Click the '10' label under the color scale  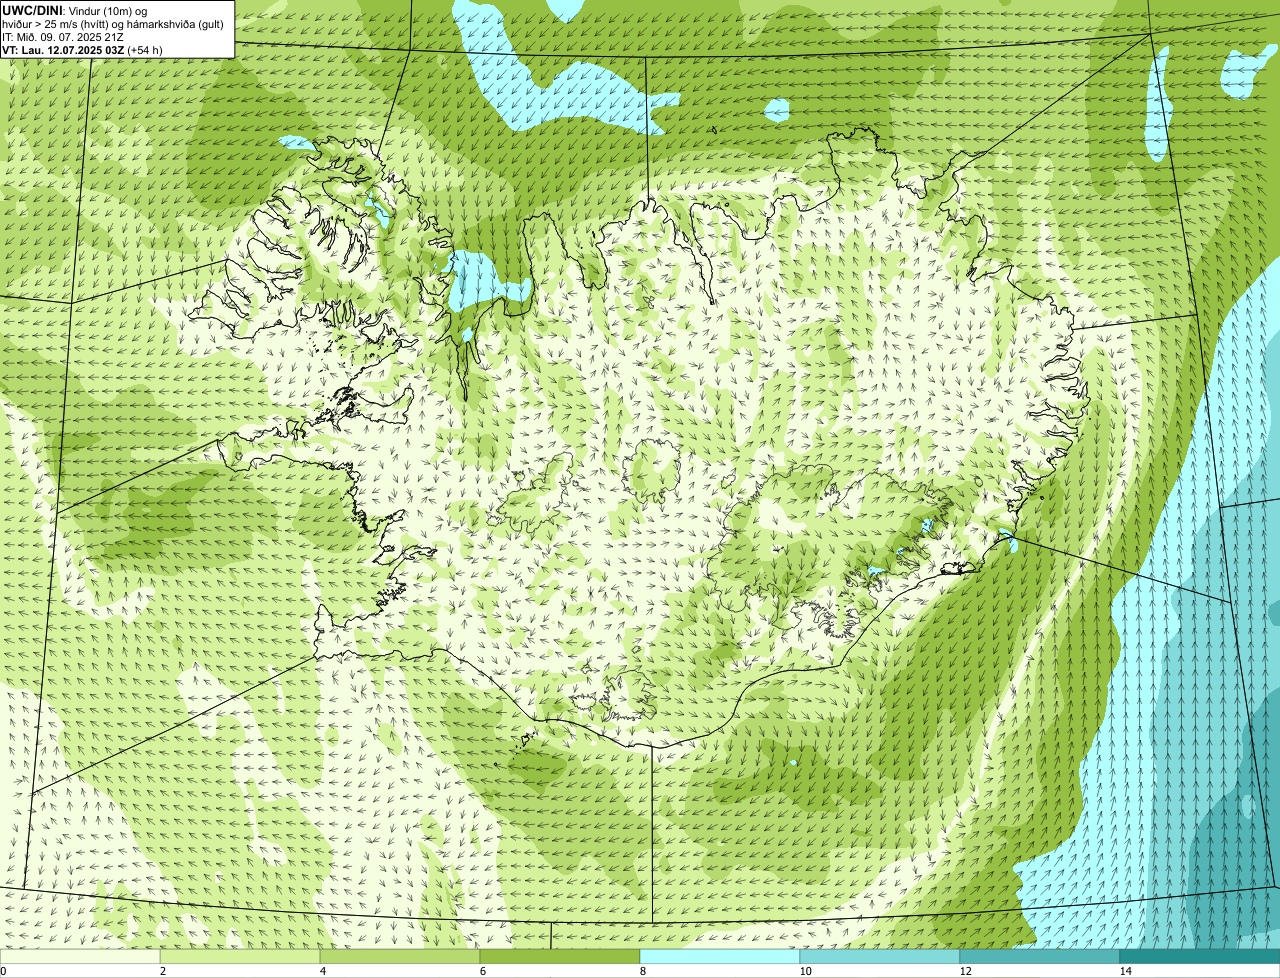pos(805,971)
